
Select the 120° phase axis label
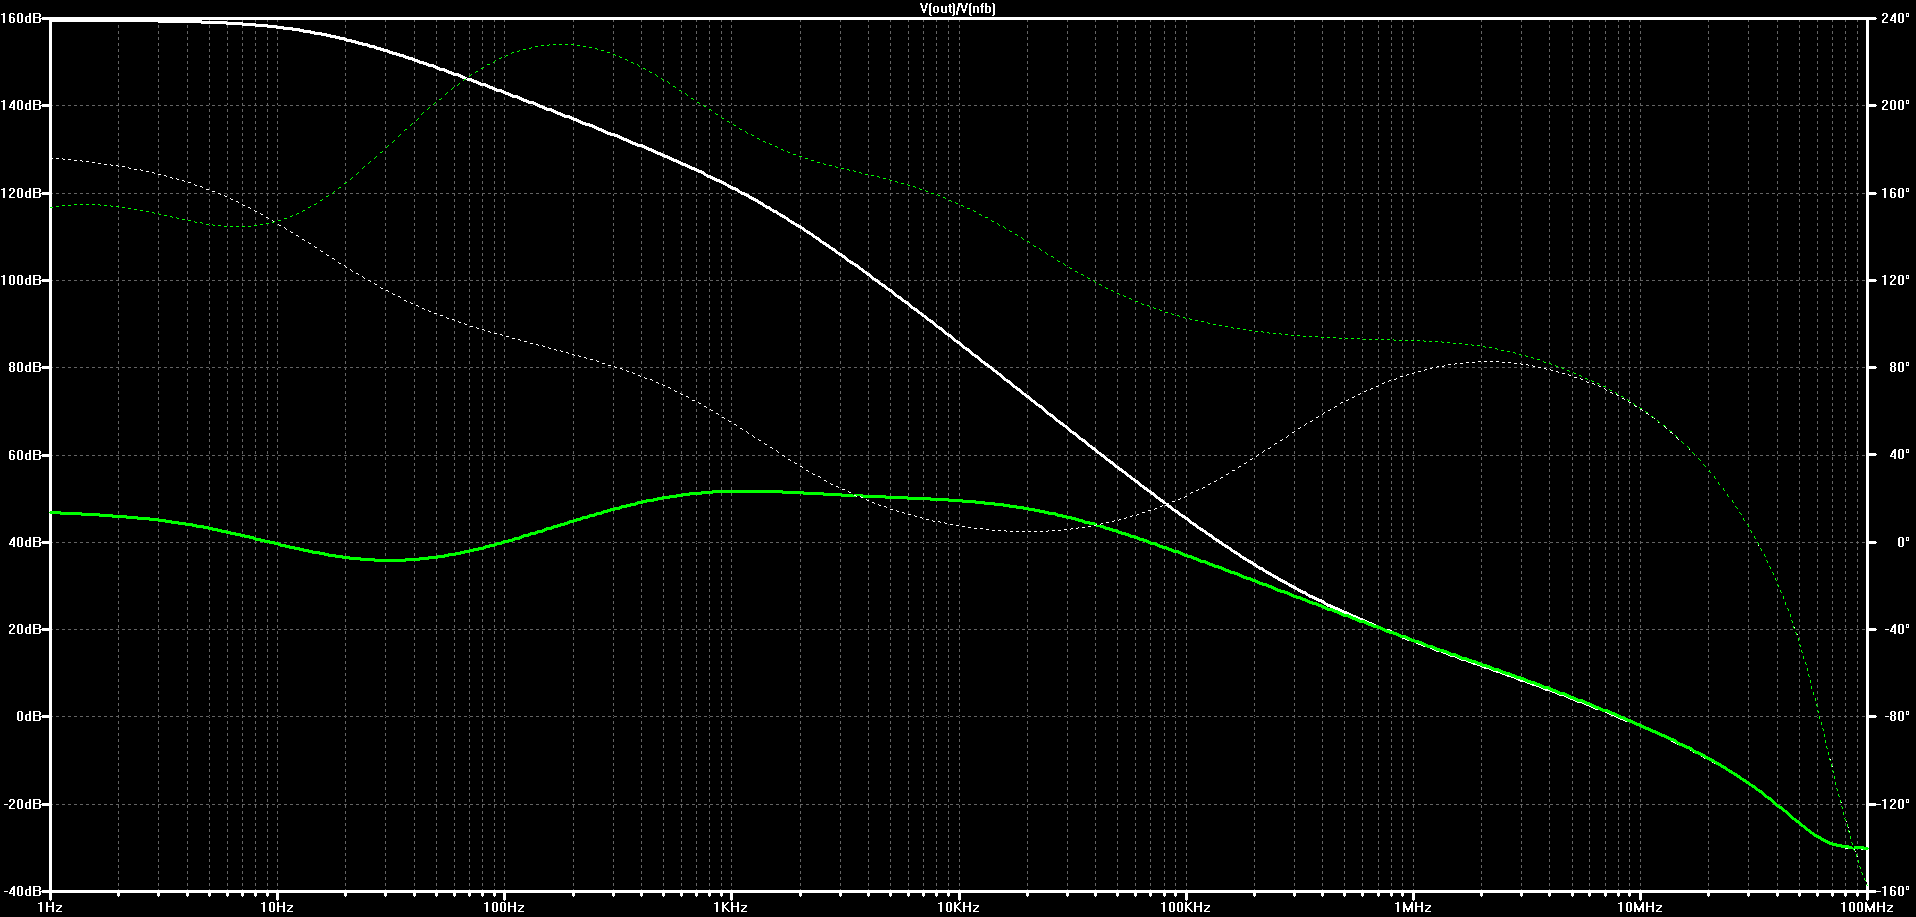click(1895, 280)
